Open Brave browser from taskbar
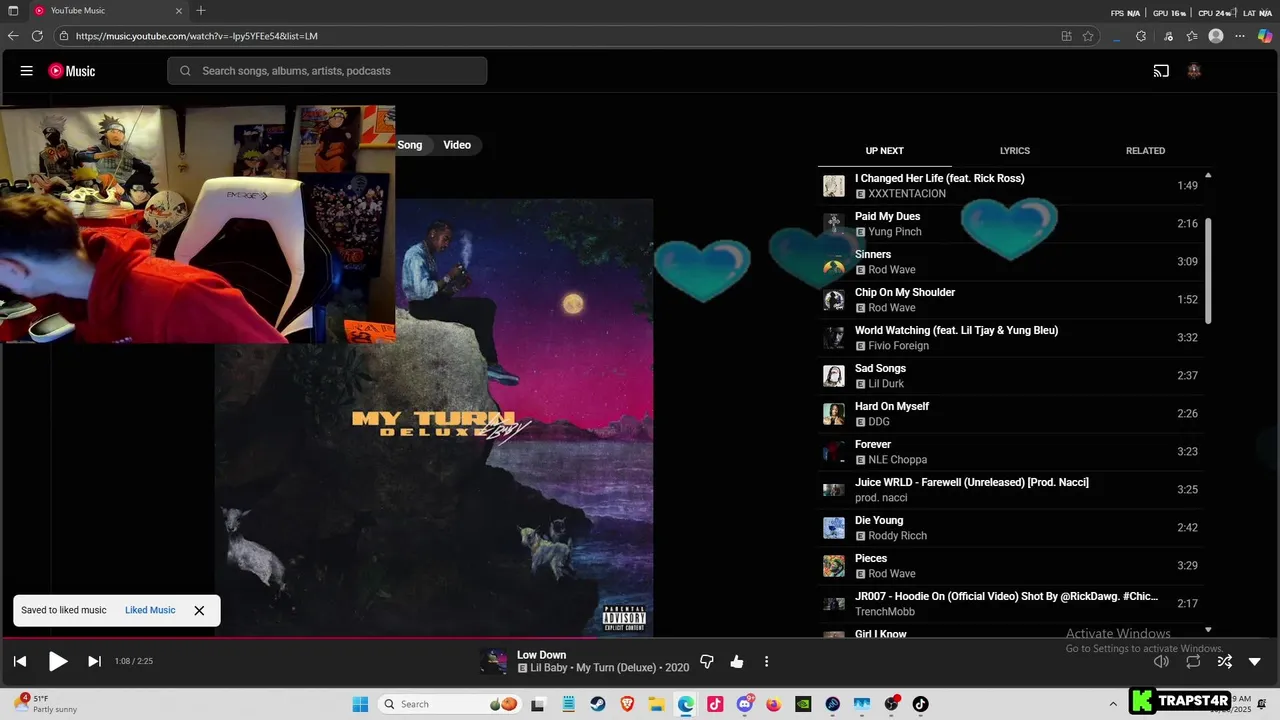Viewport: 1280px width, 720px height. click(627, 704)
